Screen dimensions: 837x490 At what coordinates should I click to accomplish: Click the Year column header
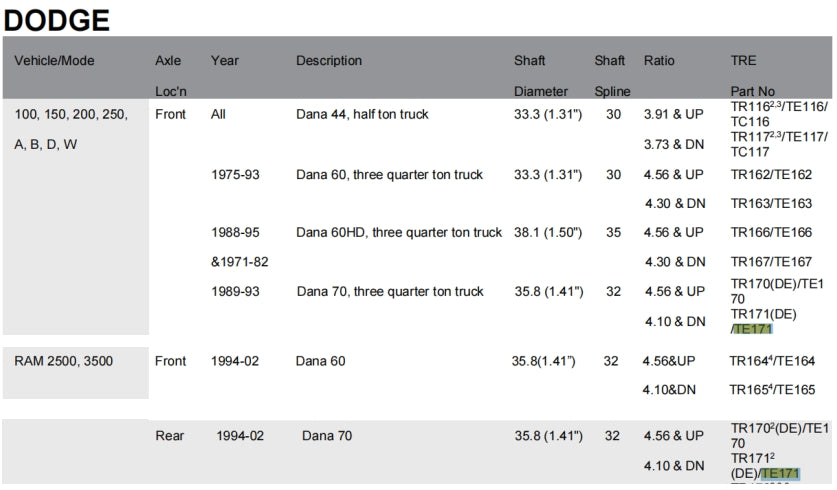tap(225, 61)
